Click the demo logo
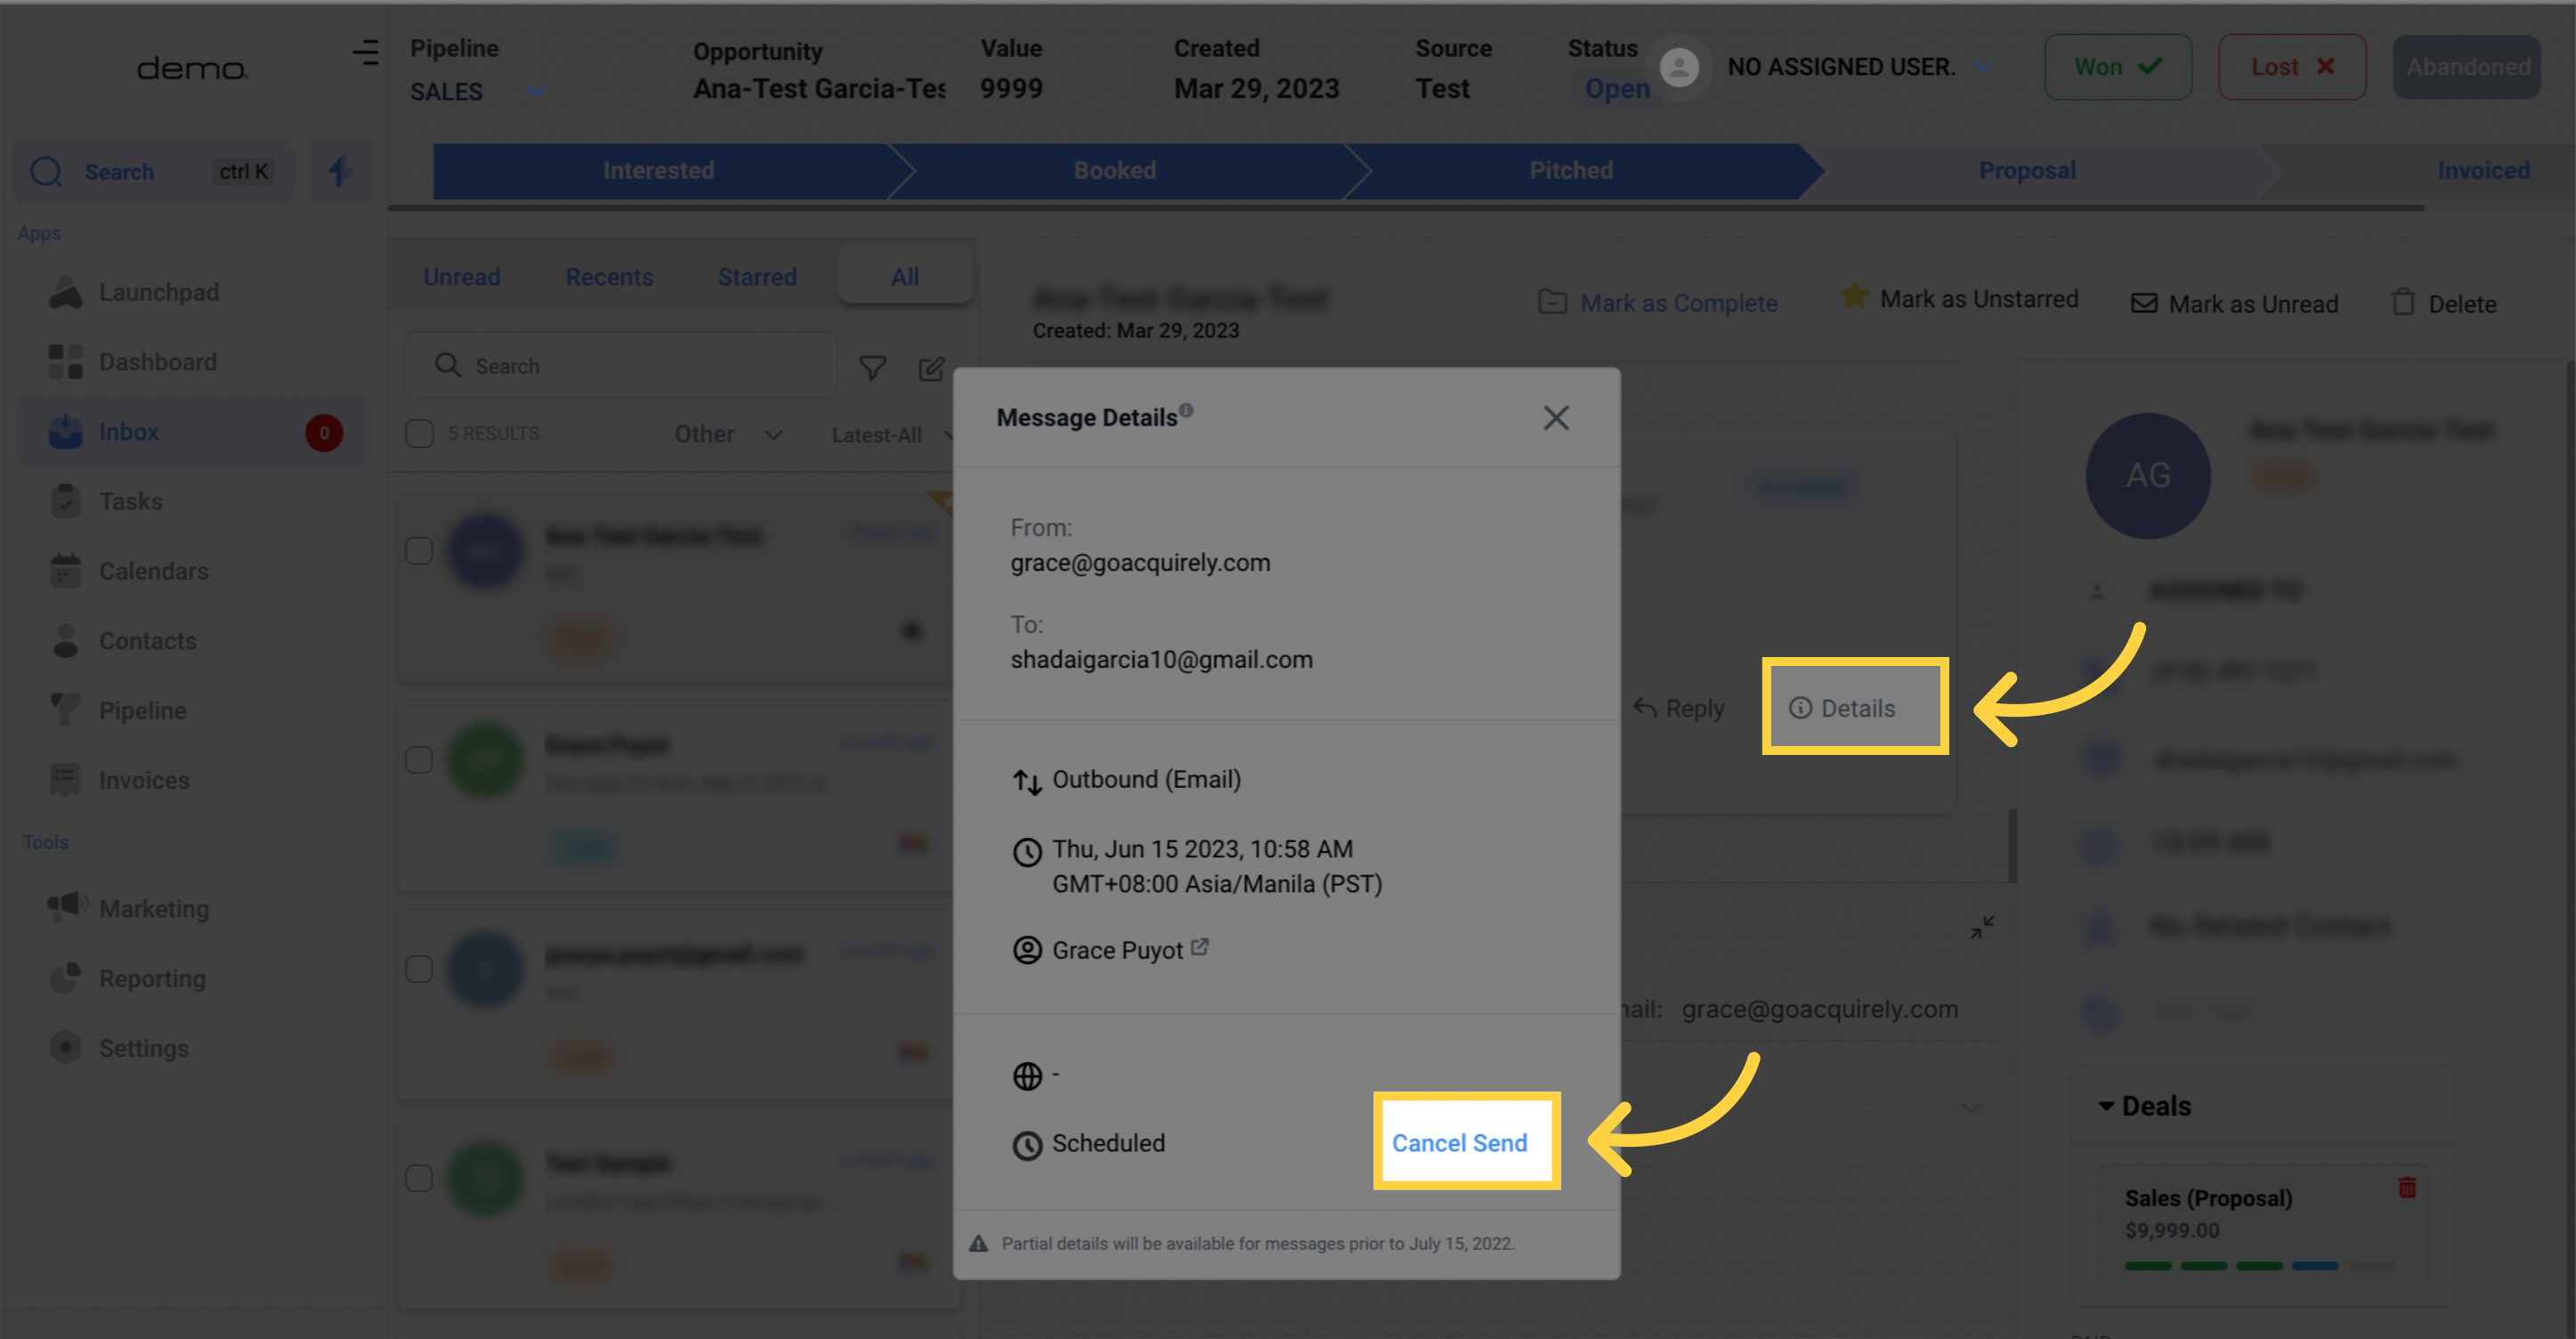2576x1339 pixels. click(191, 68)
